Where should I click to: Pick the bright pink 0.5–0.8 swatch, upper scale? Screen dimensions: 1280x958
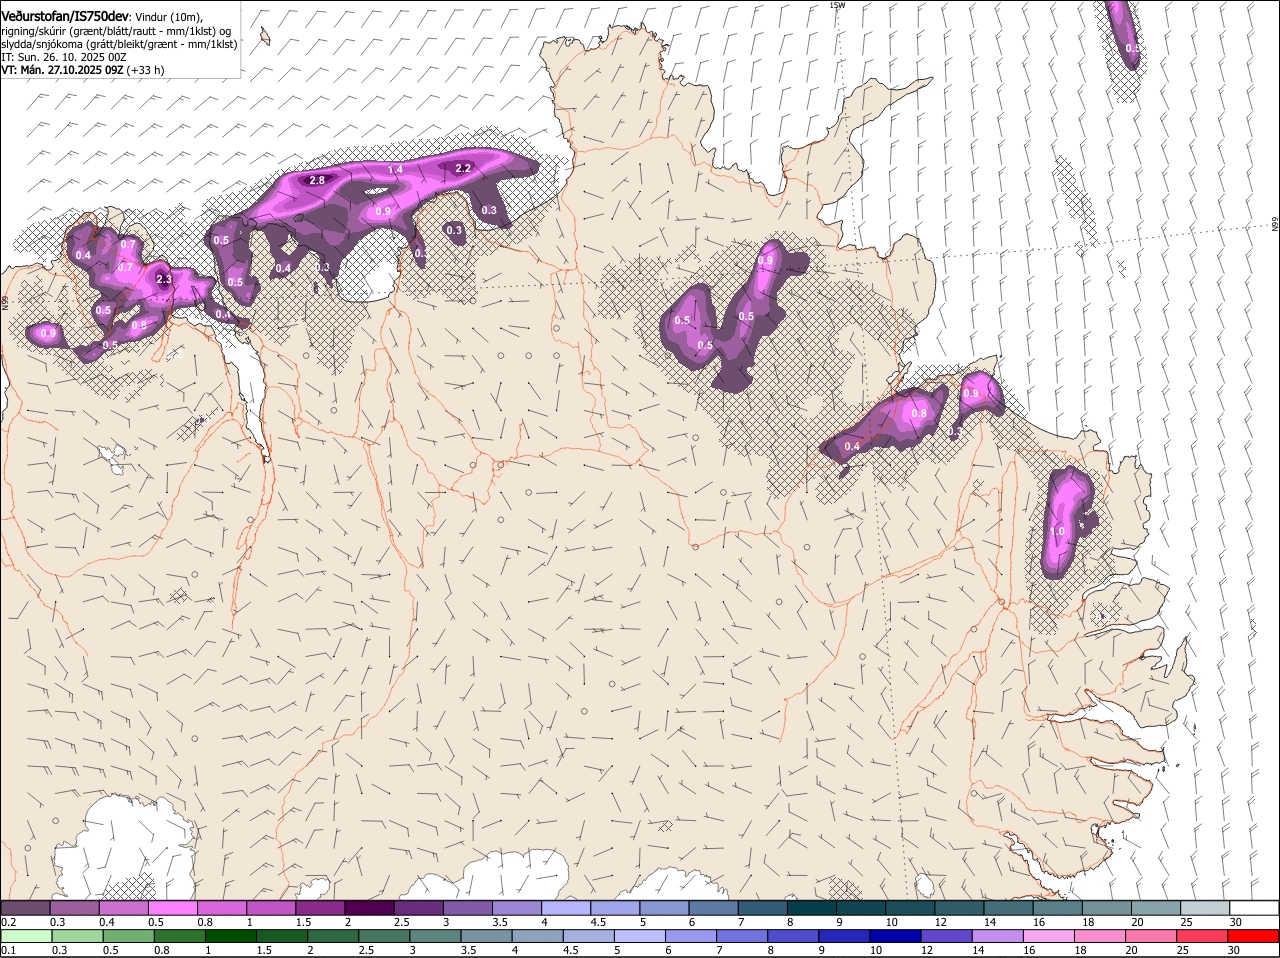point(172,908)
